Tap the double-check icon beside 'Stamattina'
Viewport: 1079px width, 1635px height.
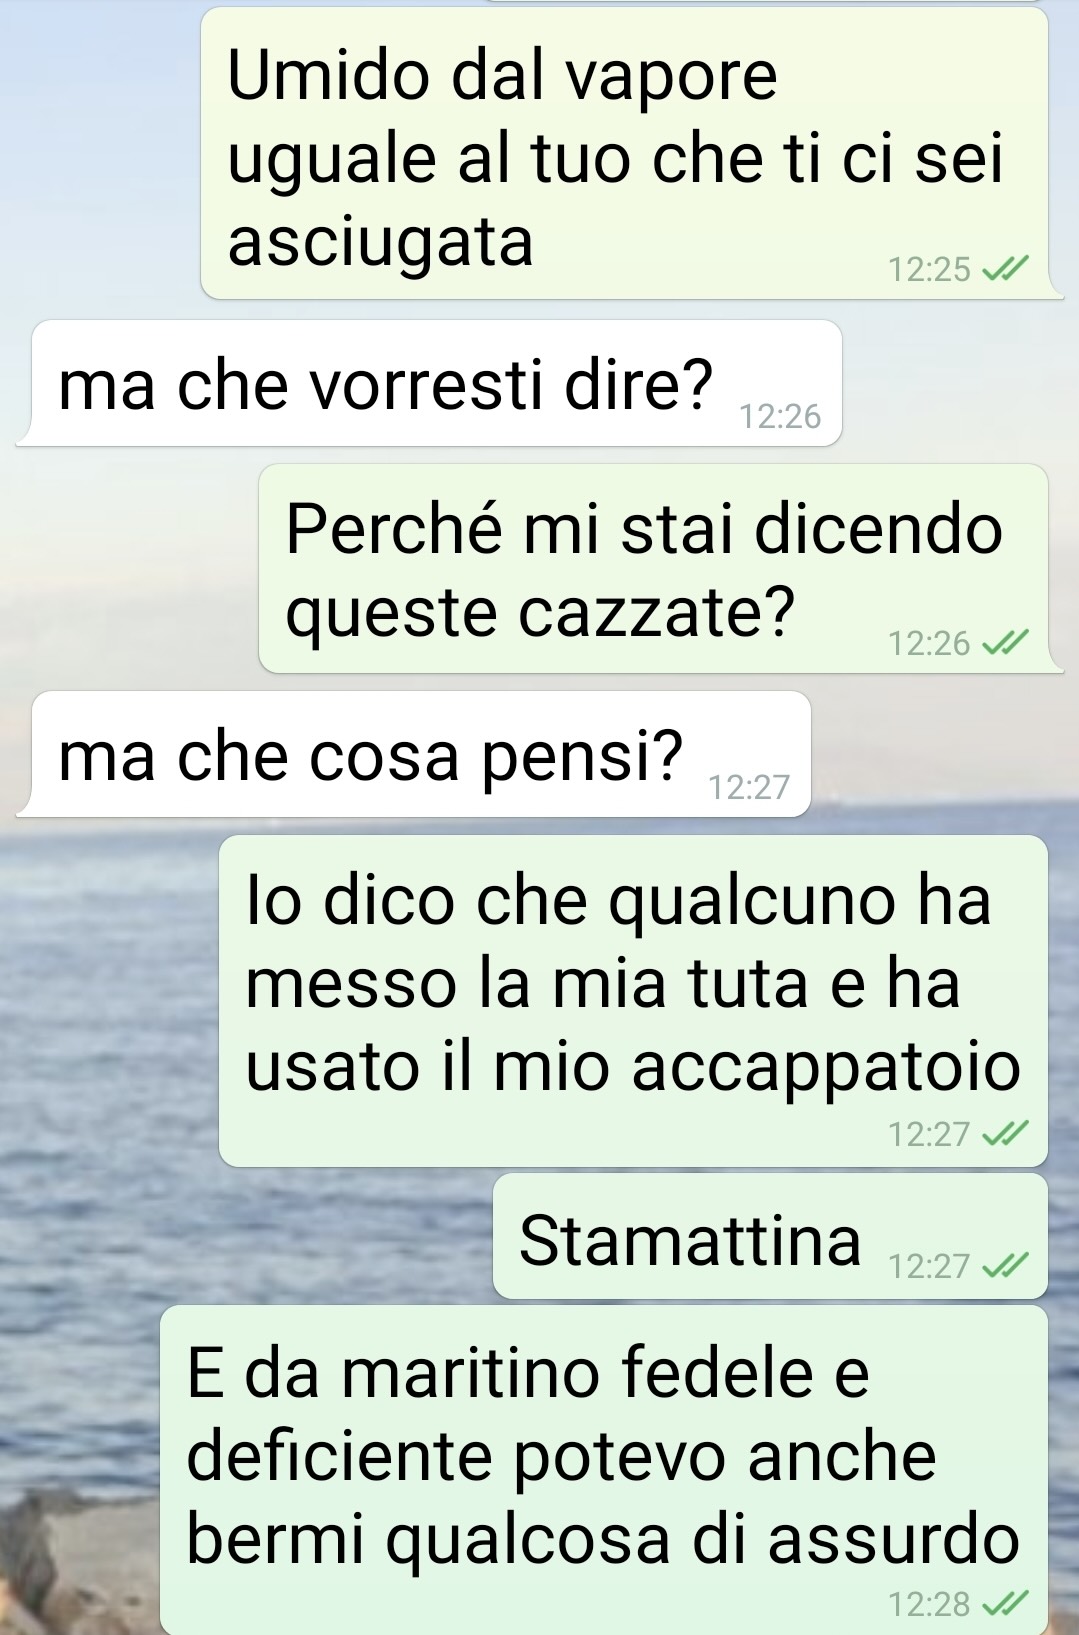tap(1005, 1266)
